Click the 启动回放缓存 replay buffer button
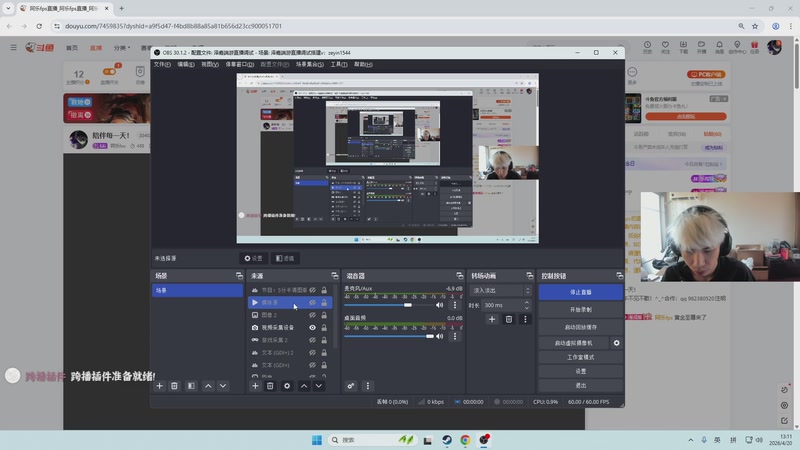The height and width of the screenshot is (450, 800). click(x=581, y=327)
